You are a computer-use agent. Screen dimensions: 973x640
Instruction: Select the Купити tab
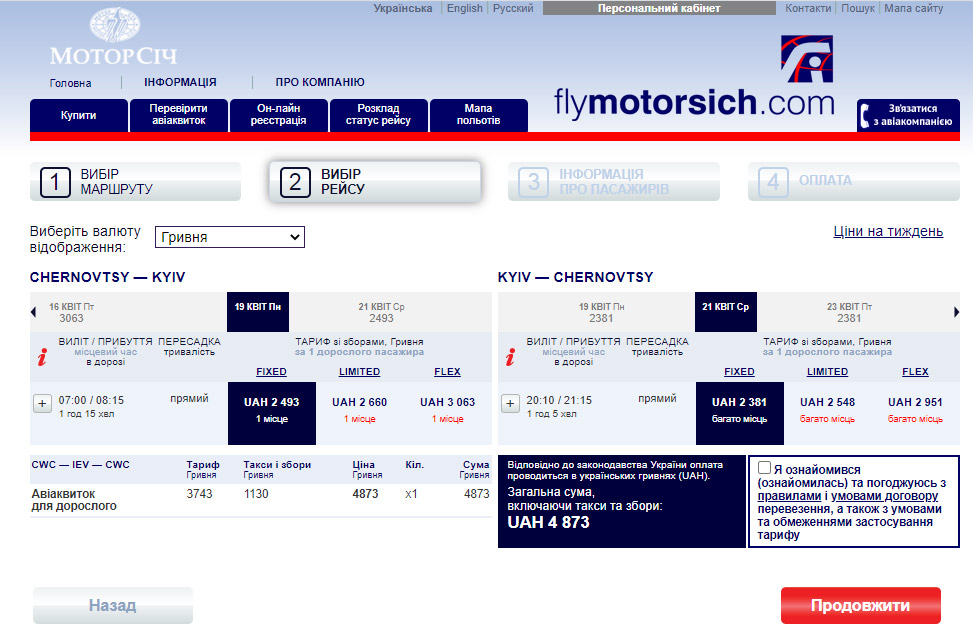coord(79,115)
